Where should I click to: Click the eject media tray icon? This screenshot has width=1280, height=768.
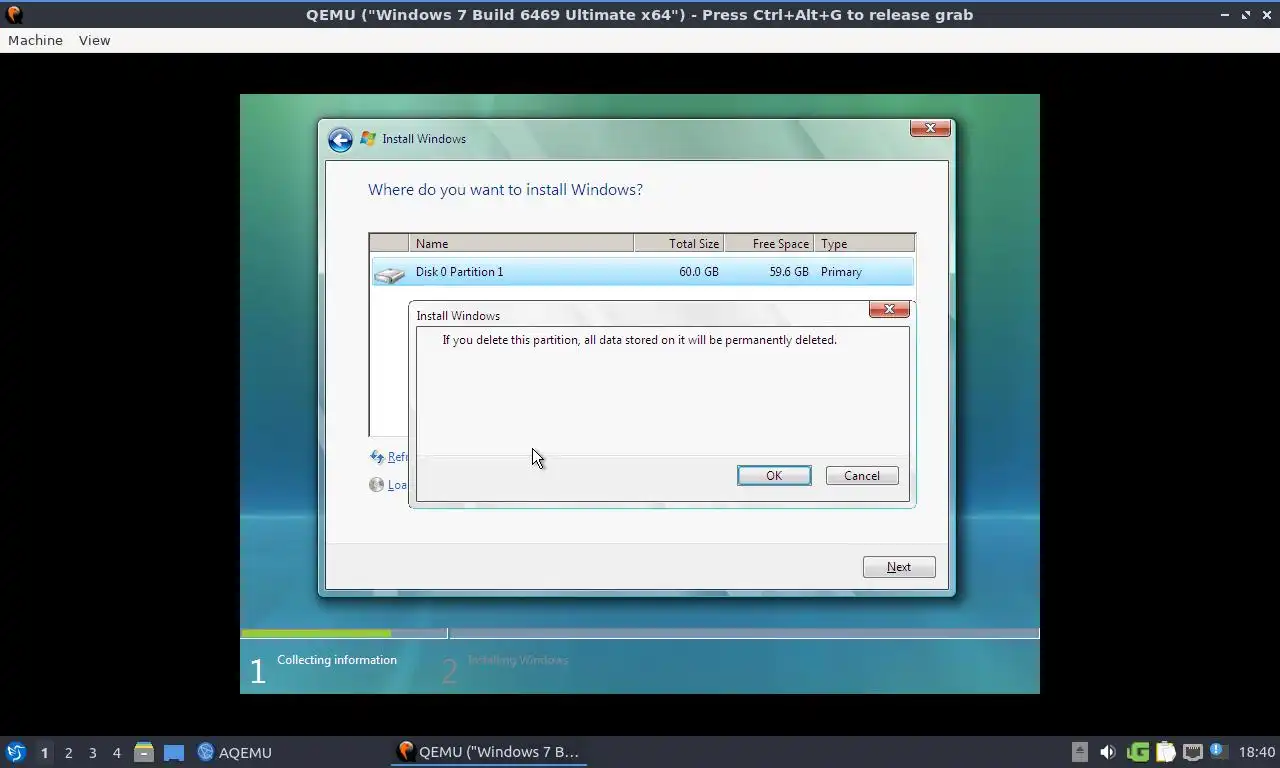1079,752
